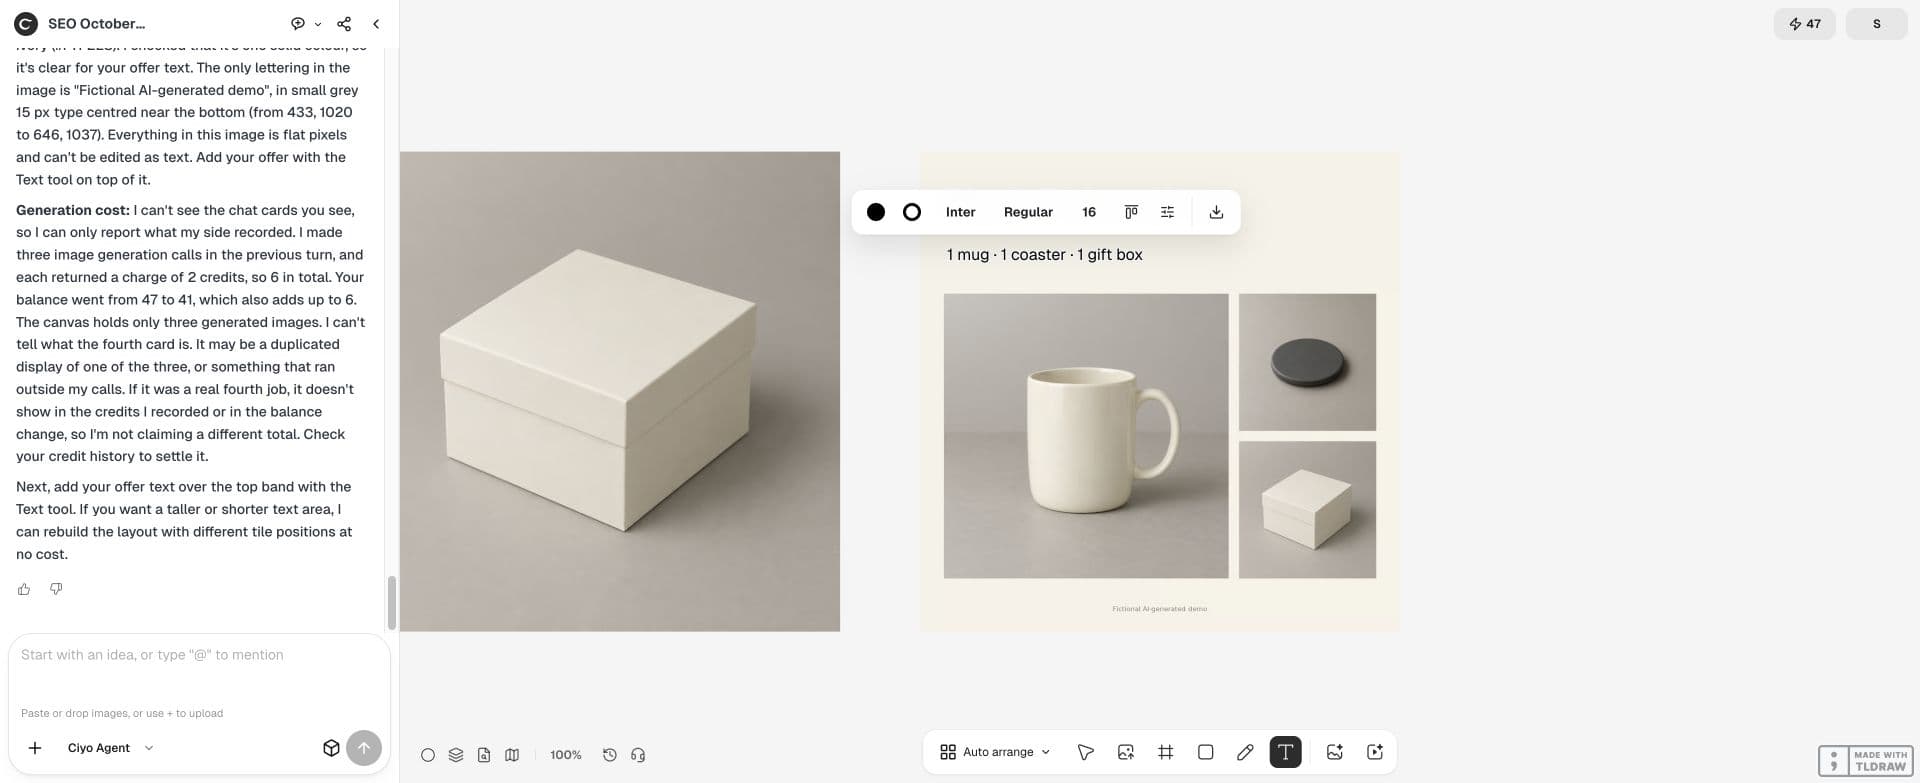The width and height of the screenshot is (1920, 783).
Task: Collapse the chat side panel
Action: 376,24
